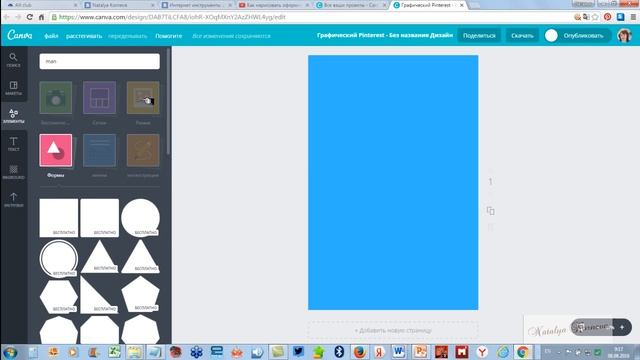The image size is (640, 360).
Task: Add the white hexagon shape
Action: [x=59, y=297]
